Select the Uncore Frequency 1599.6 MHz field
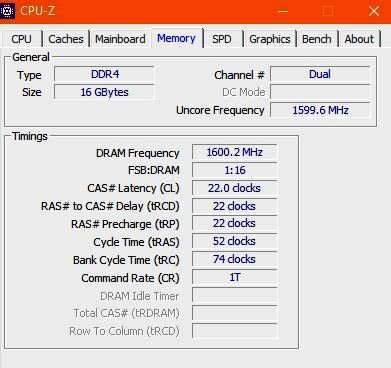Image resolution: width=391 pixels, height=368 pixels. click(x=320, y=110)
